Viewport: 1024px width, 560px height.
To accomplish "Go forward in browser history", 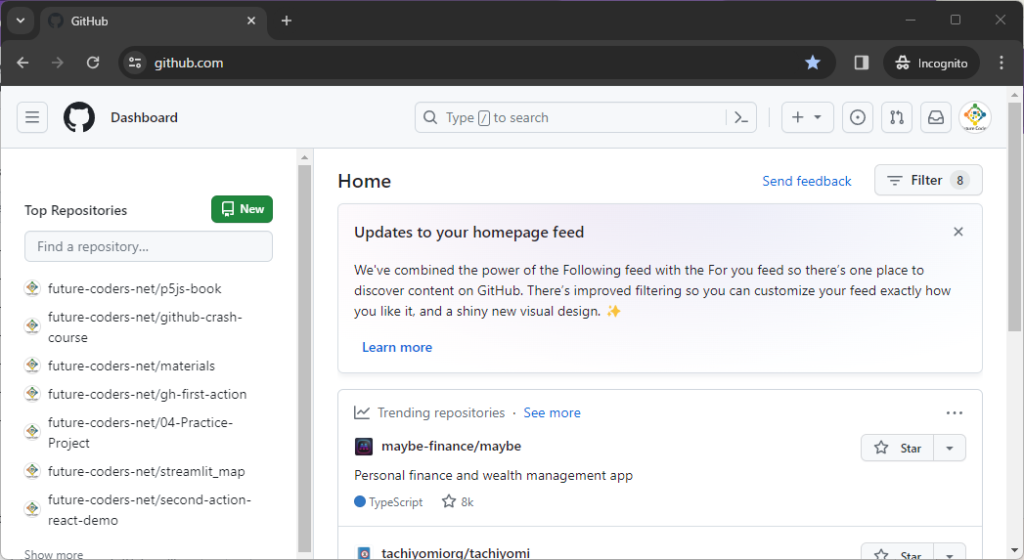I will pos(57,63).
